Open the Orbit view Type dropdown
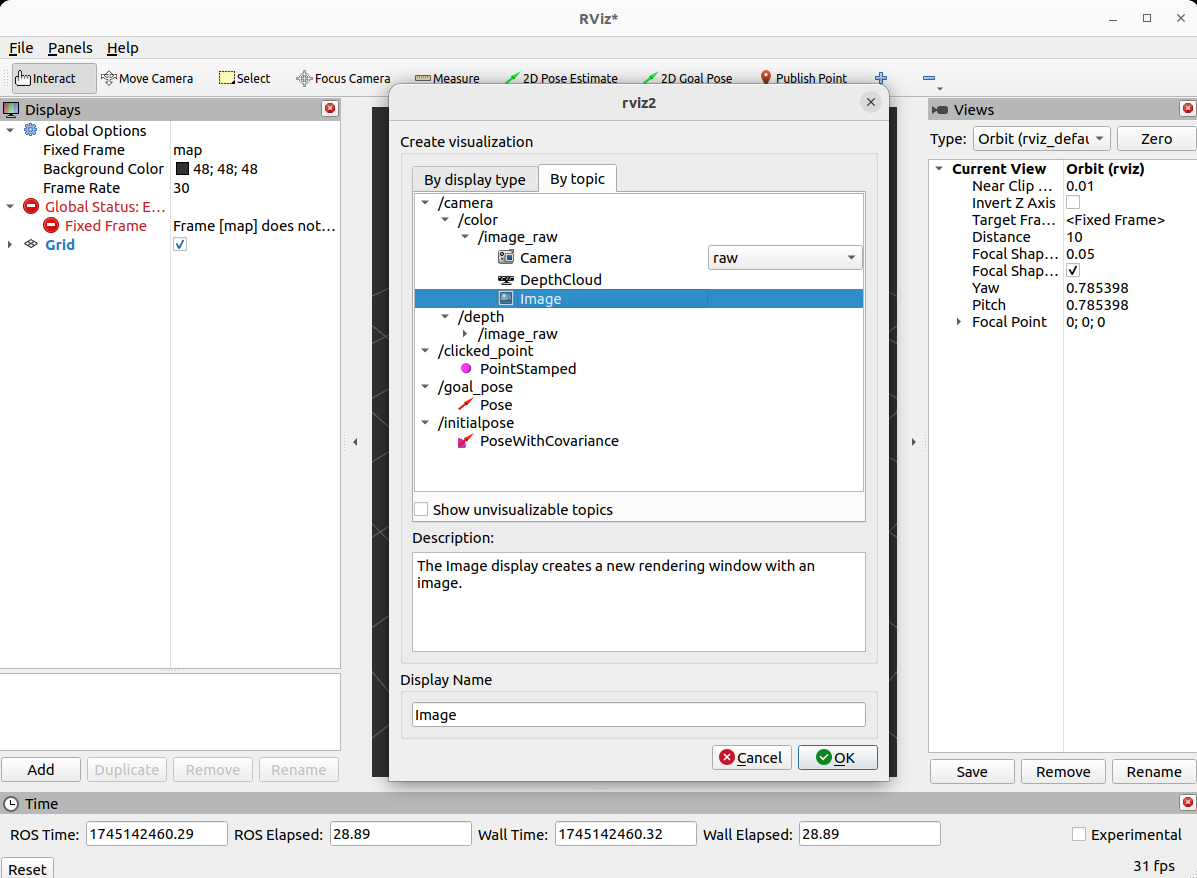1197x878 pixels. pyautogui.click(x=1041, y=139)
